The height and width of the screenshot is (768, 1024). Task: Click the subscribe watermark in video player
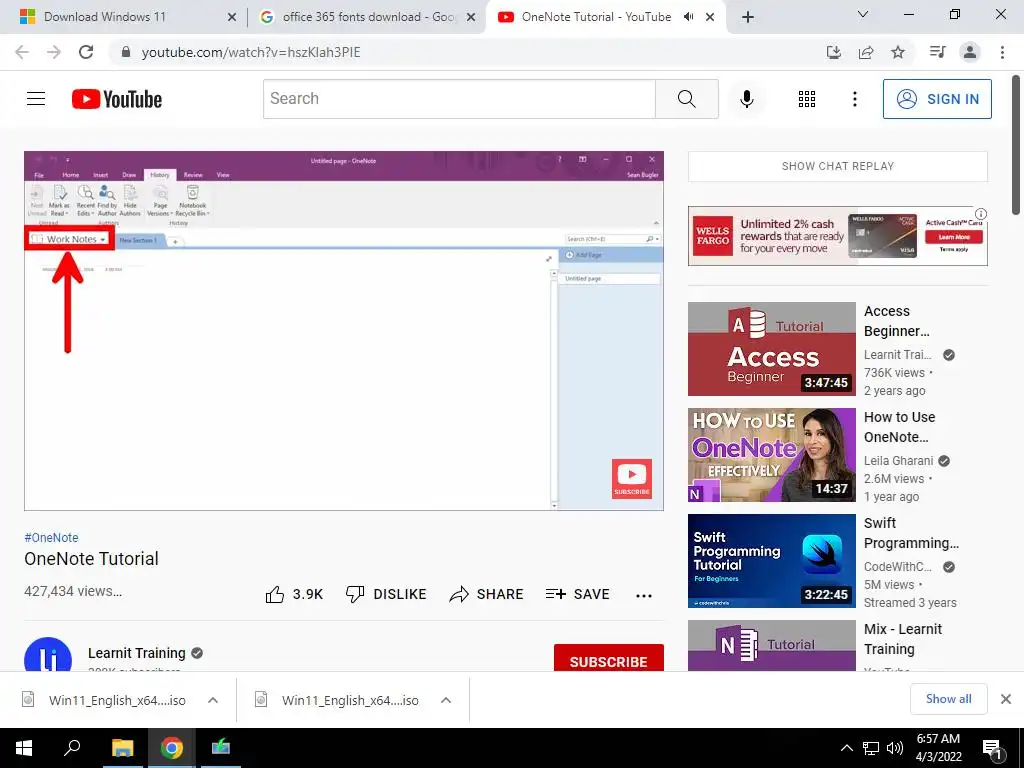click(x=632, y=479)
